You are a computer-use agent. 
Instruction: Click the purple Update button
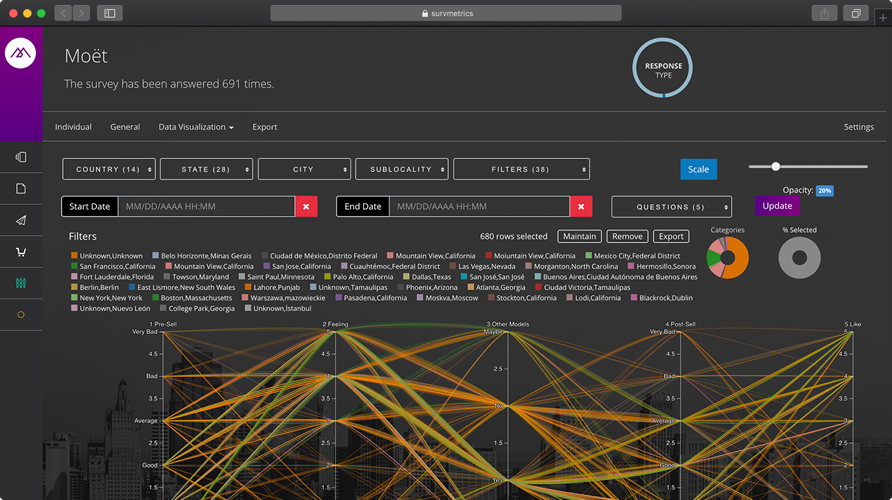click(777, 206)
